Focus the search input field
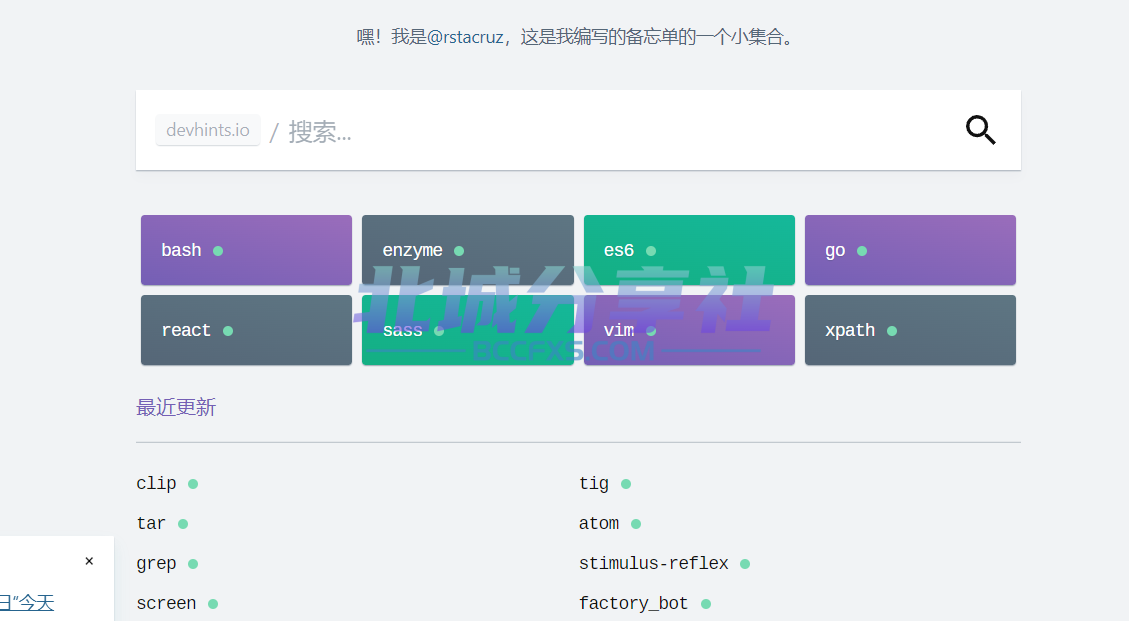This screenshot has width=1129, height=621. [619, 131]
